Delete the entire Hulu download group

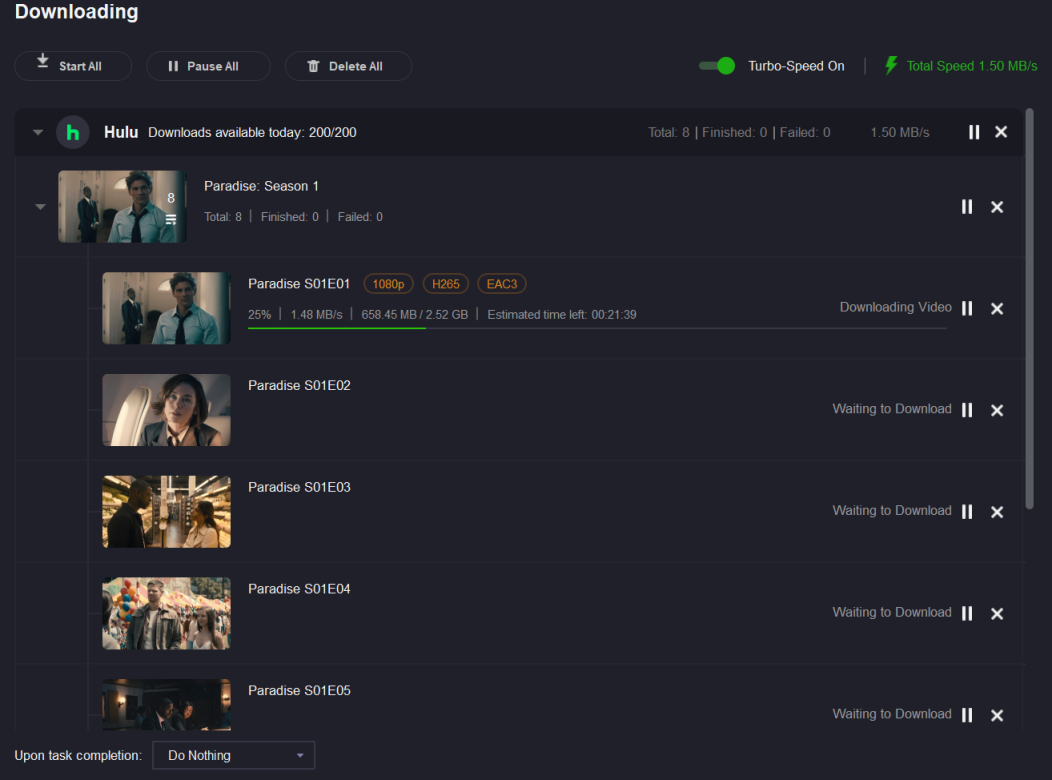pos(1001,132)
